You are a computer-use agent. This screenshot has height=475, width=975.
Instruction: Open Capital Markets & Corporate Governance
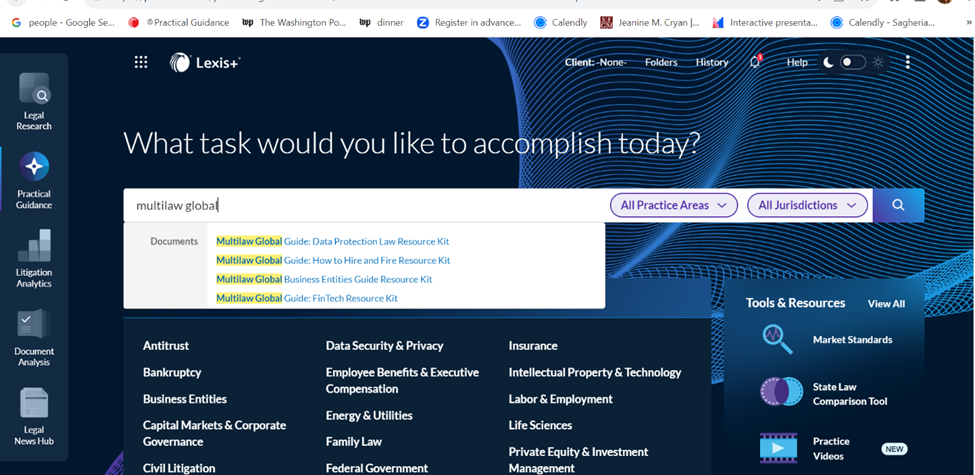pos(215,433)
